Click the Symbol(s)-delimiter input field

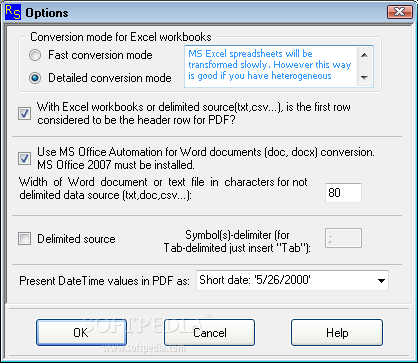[x=343, y=238]
